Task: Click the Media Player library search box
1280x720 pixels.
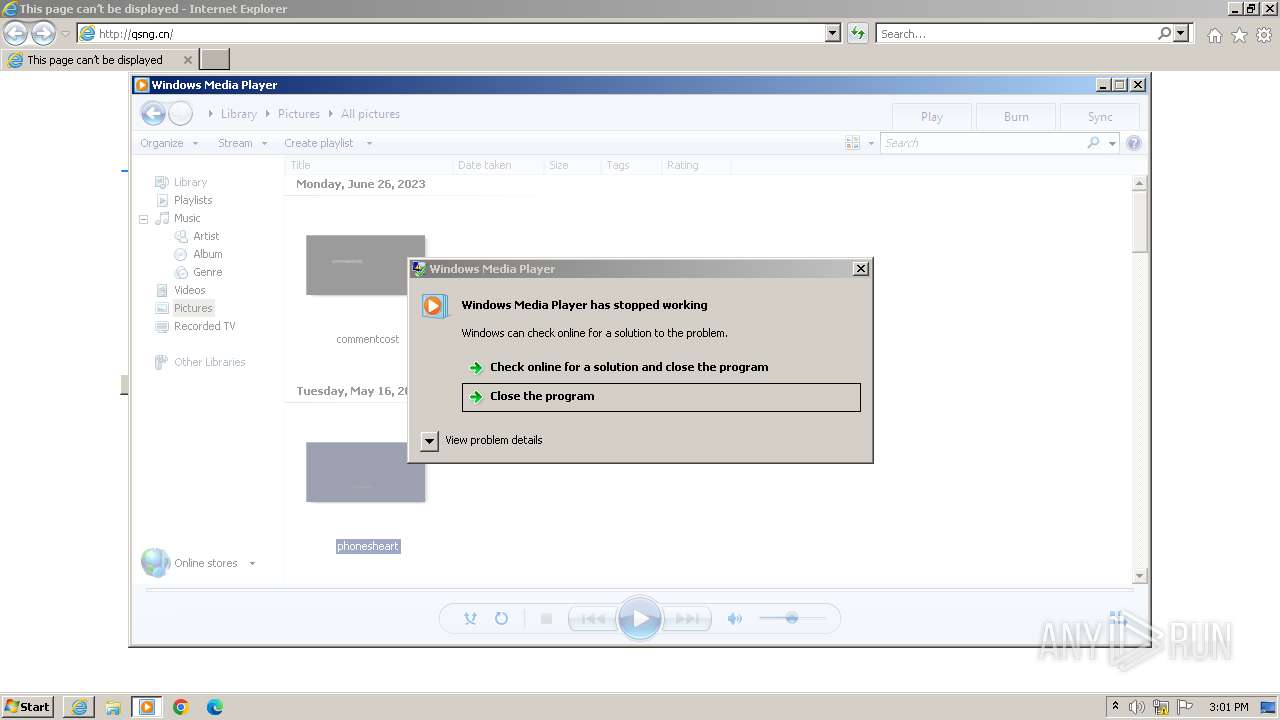Action: pos(984,143)
